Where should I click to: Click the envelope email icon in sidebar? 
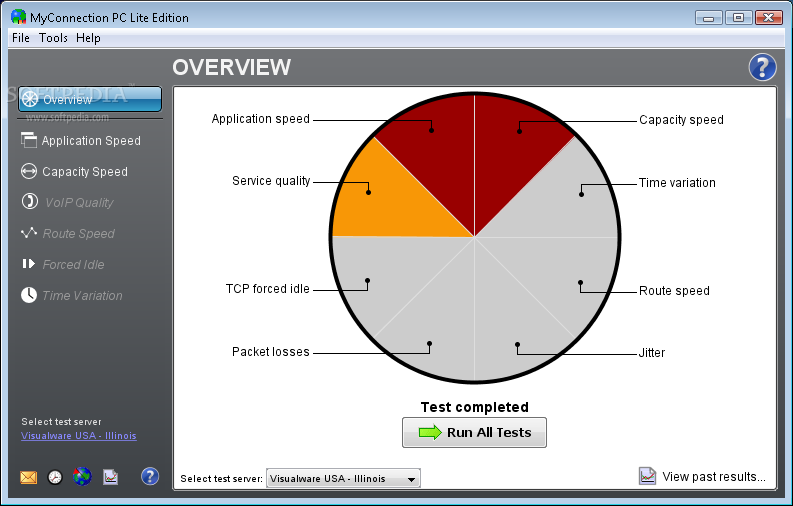coord(28,477)
